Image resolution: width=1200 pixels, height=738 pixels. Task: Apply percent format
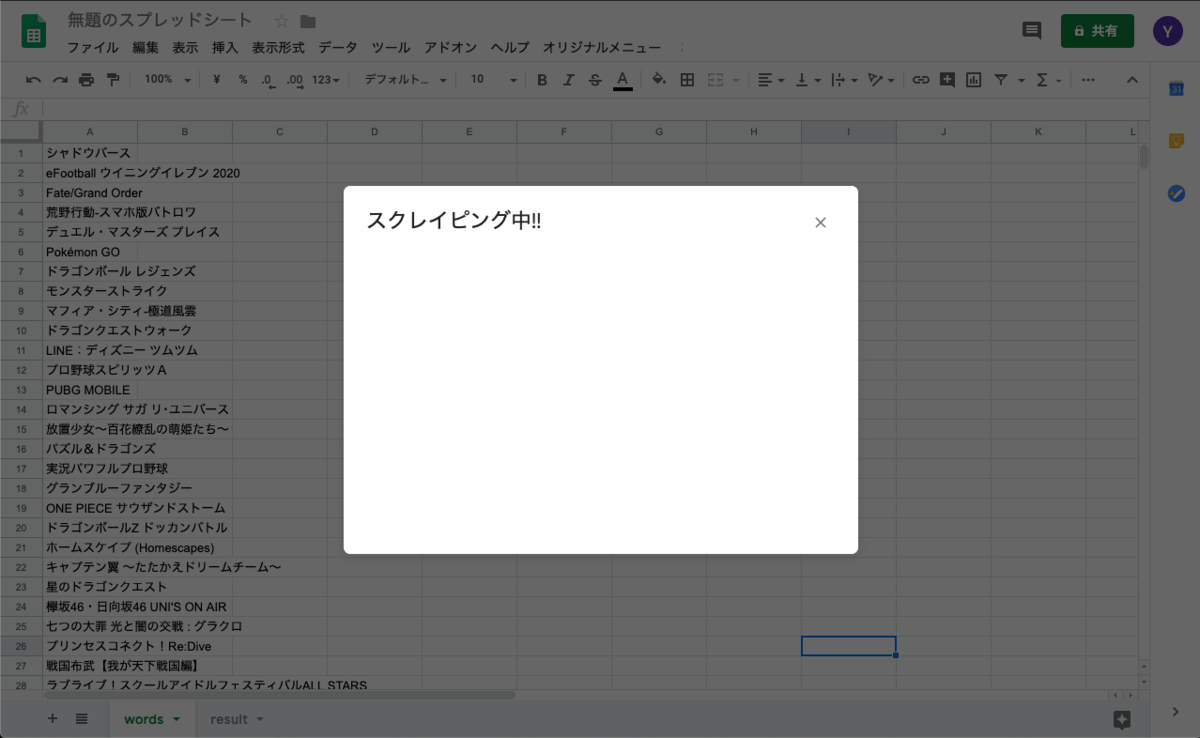(x=243, y=80)
